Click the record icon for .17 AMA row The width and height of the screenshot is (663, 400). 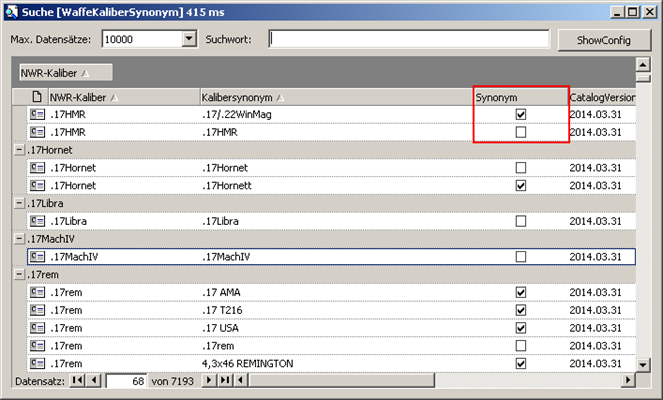[x=38, y=292]
